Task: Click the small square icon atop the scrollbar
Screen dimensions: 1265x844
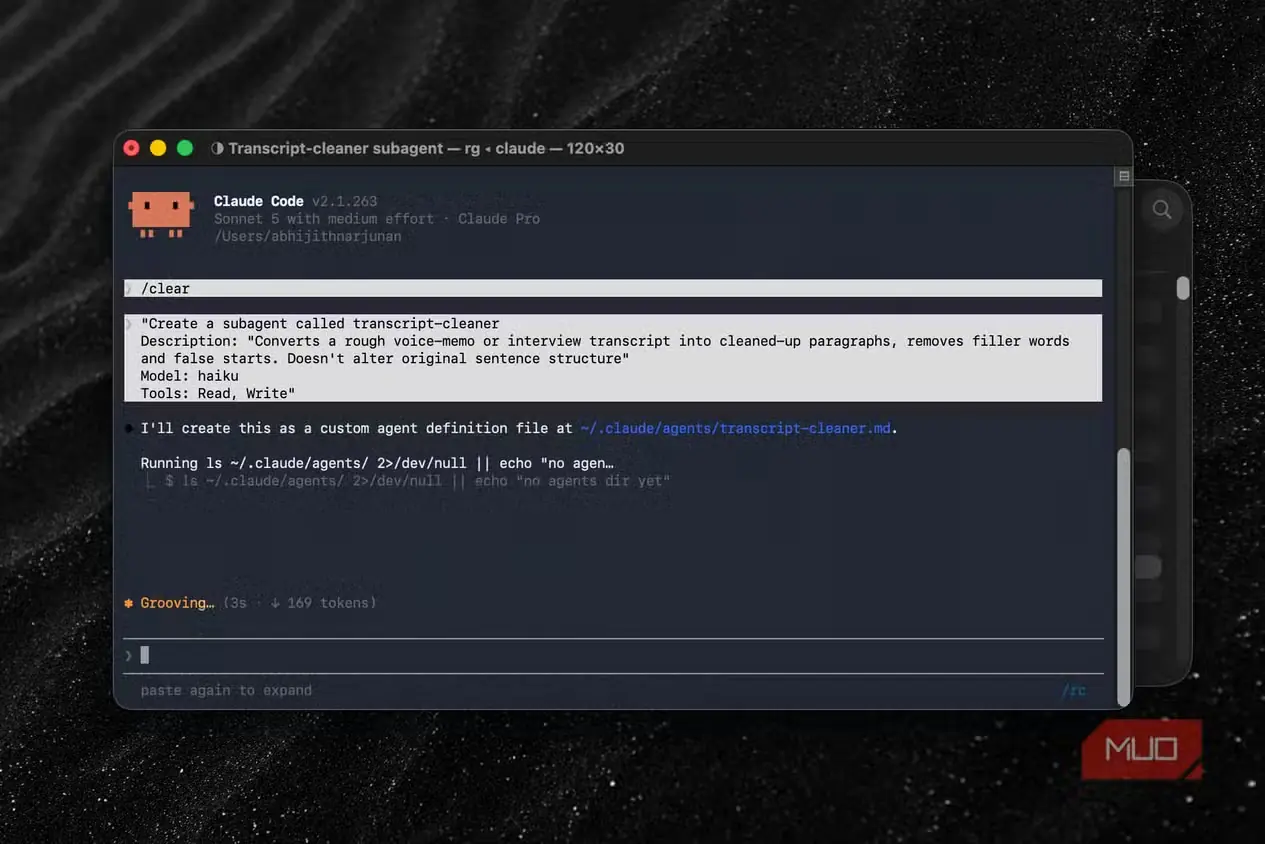Action: tap(1124, 177)
